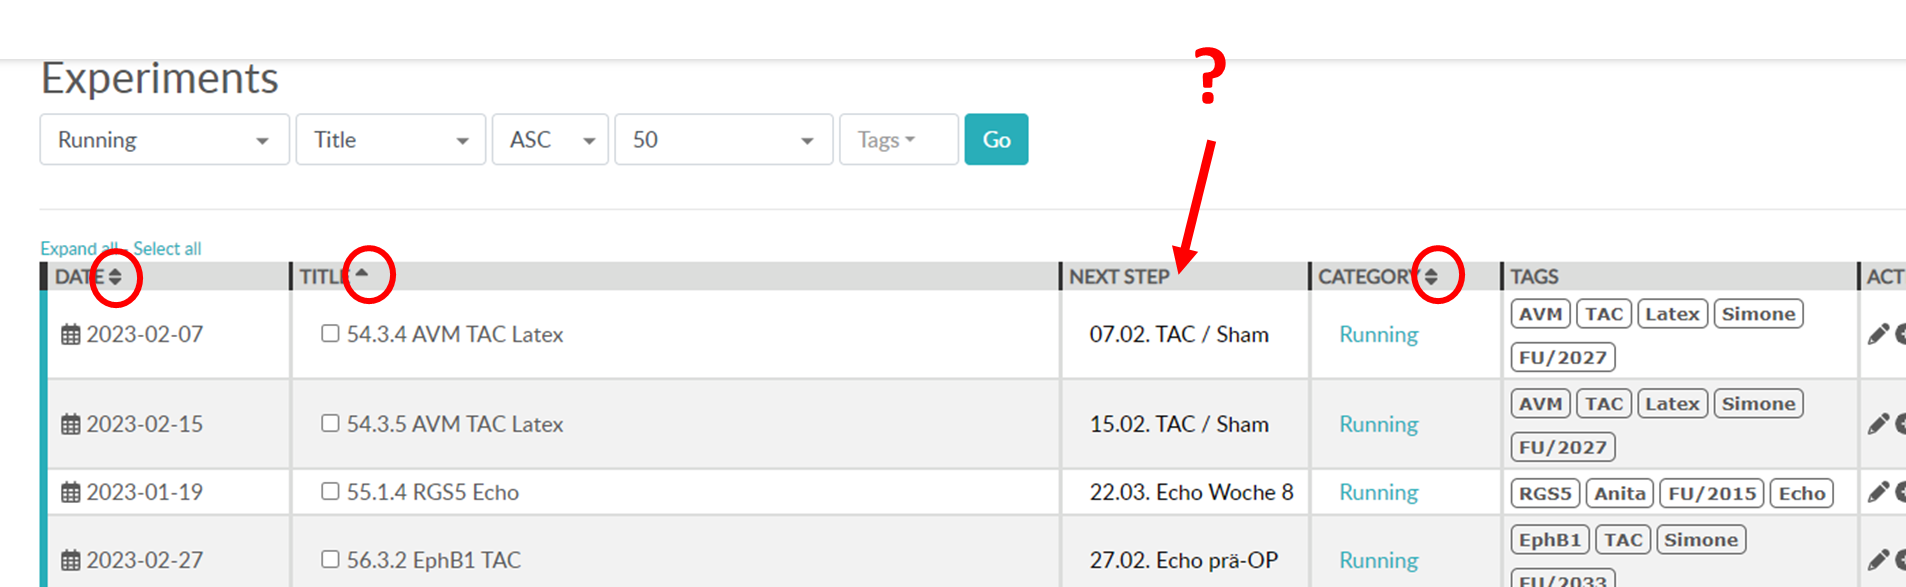The height and width of the screenshot is (587, 1906).
Task: Click AVM tag in the 54.3.4 row
Action: point(1540,314)
